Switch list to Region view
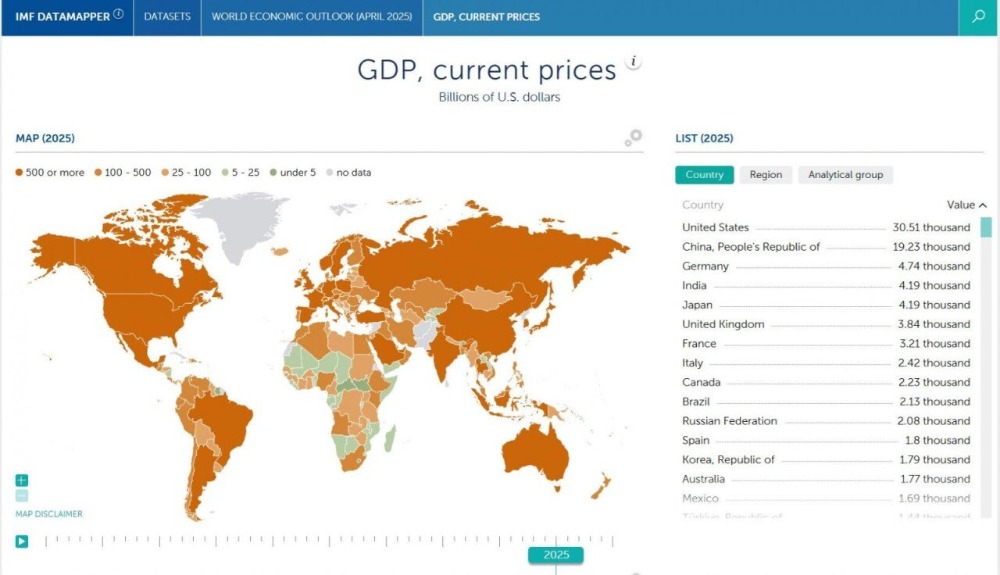This screenshot has width=1000, height=575. pos(765,175)
